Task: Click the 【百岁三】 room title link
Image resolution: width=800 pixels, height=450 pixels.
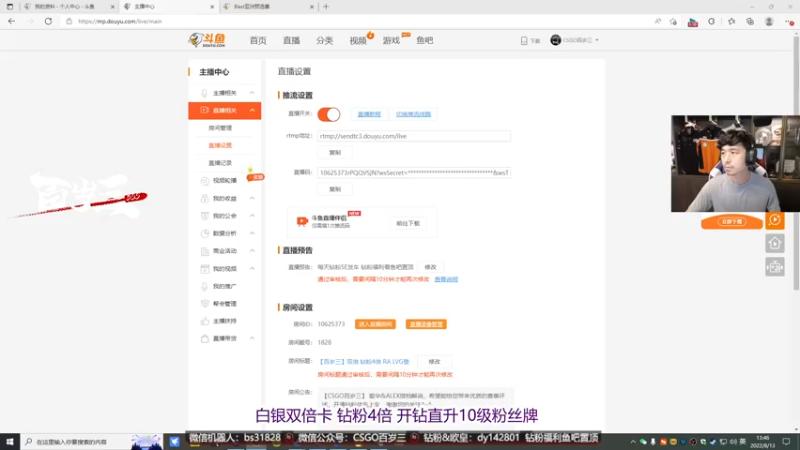Action: 364,362
